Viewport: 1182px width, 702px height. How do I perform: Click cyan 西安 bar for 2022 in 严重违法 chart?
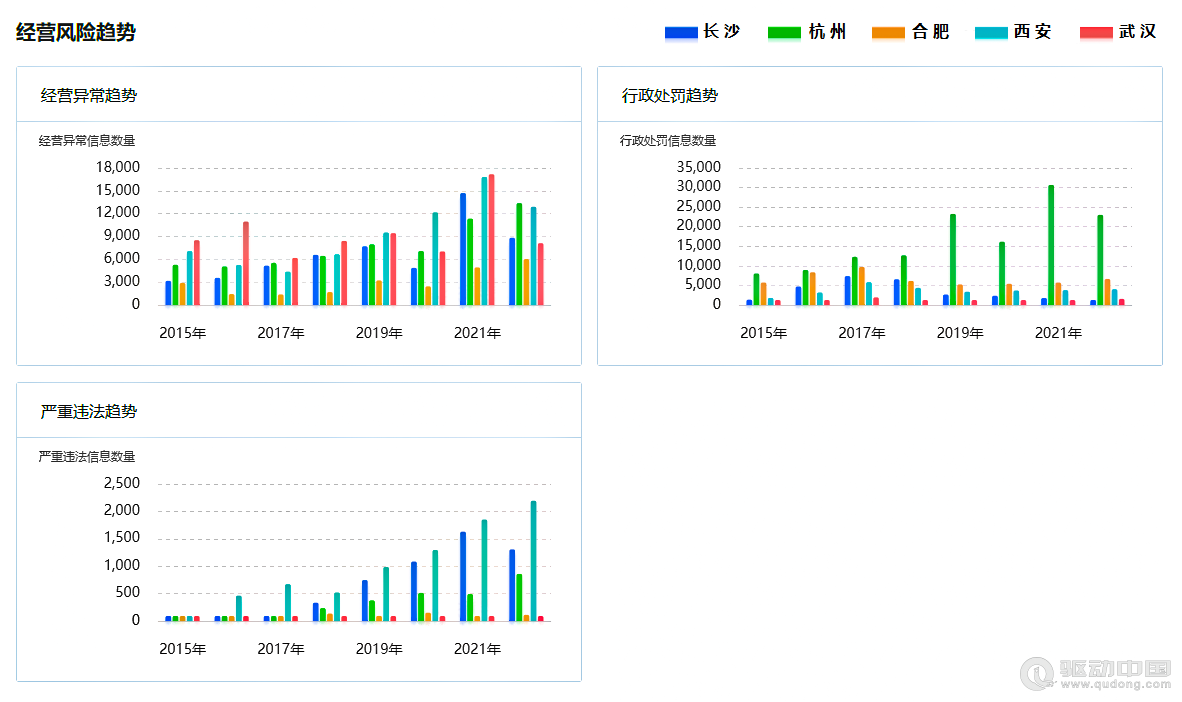point(534,561)
